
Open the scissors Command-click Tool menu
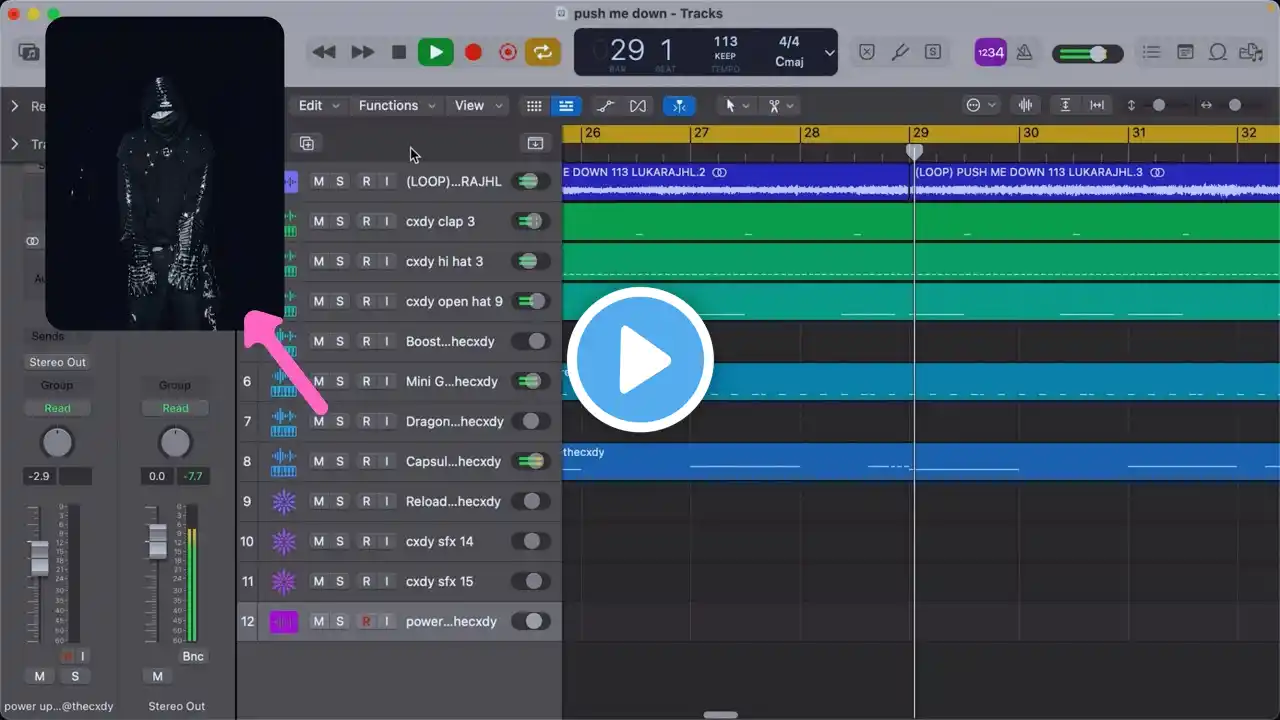click(x=781, y=105)
